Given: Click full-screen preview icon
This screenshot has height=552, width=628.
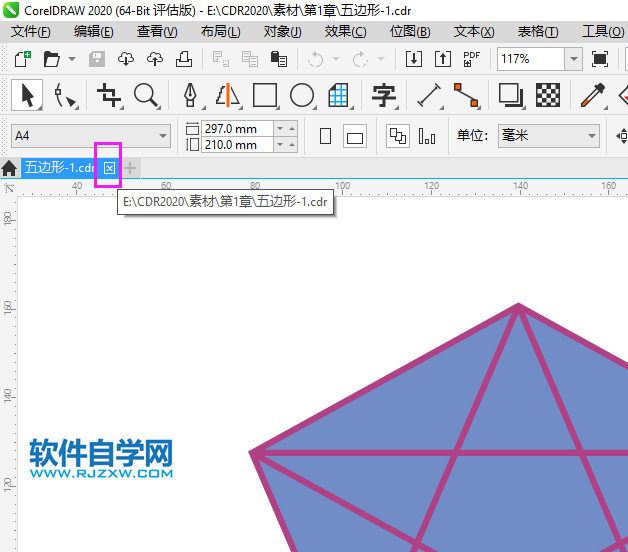Looking at the screenshot, I should tap(600, 59).
